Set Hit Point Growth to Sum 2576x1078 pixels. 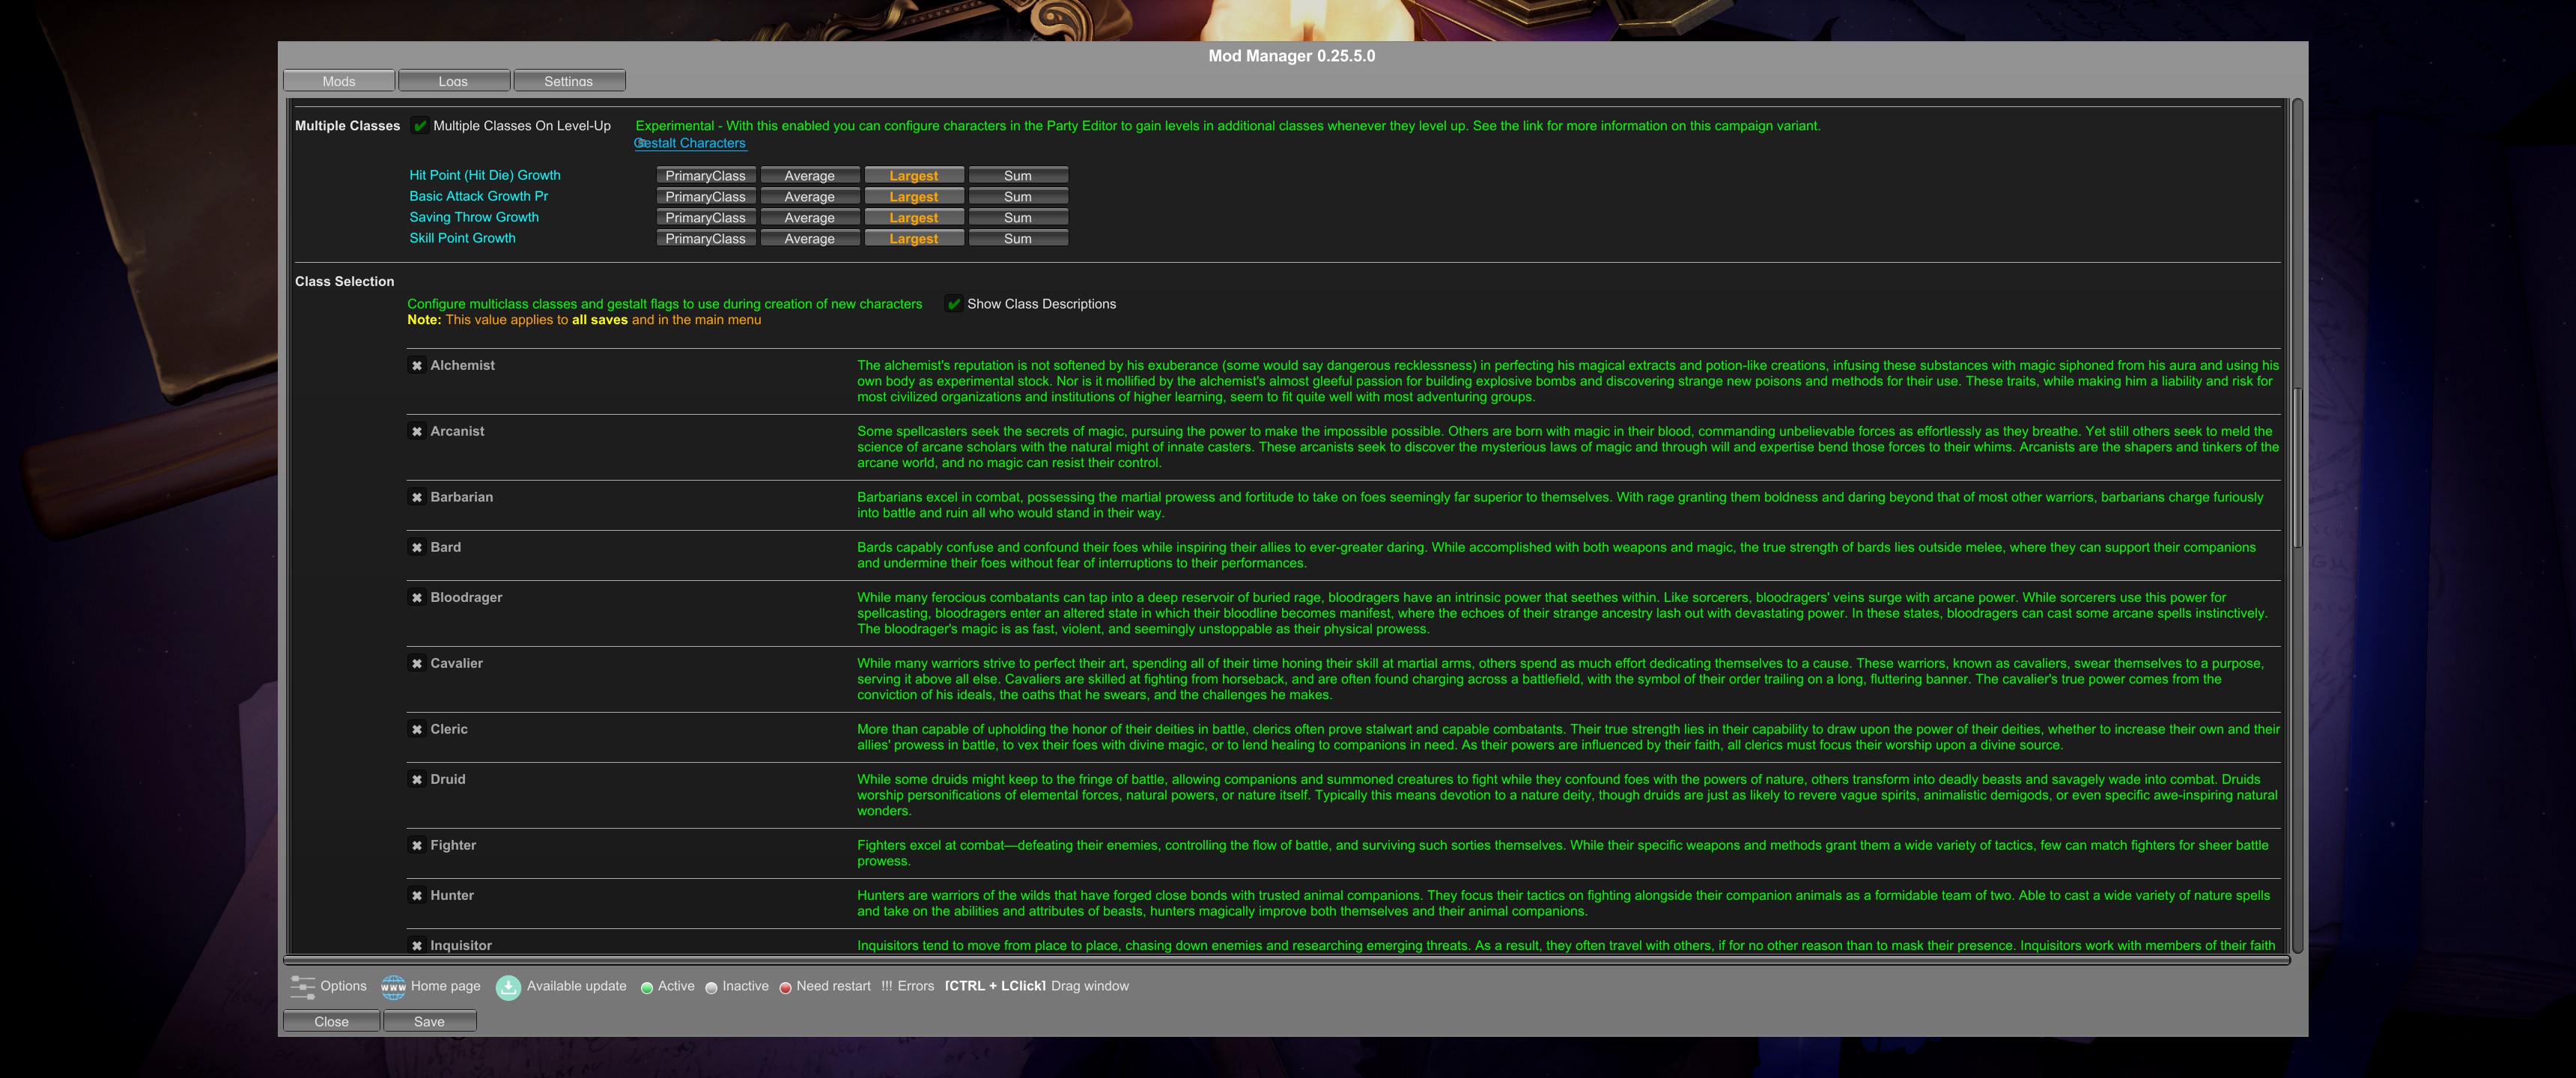point(1017,176)
